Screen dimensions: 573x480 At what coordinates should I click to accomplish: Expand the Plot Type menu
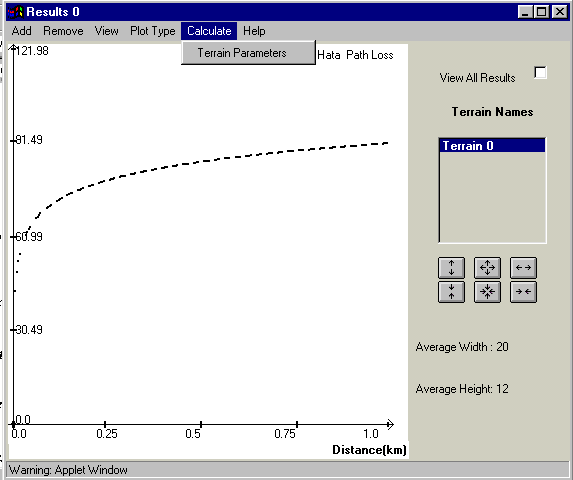click(153, 31)
